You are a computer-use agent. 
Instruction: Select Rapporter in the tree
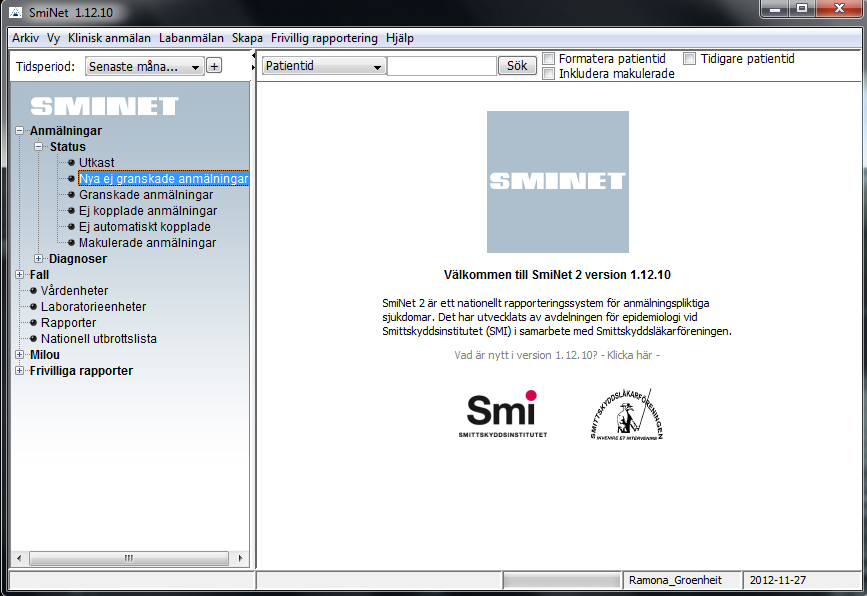point(68,323)
